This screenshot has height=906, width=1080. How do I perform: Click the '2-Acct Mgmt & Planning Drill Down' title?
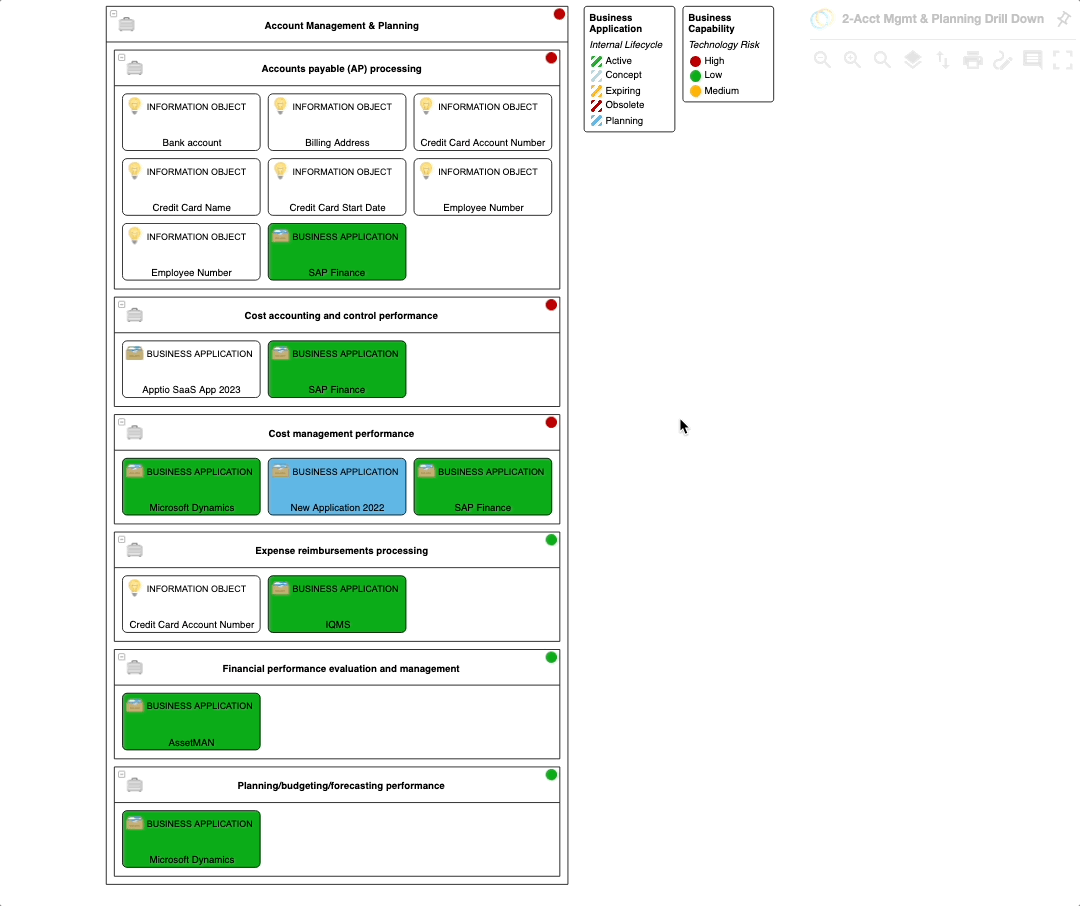[x=942, y=19]
